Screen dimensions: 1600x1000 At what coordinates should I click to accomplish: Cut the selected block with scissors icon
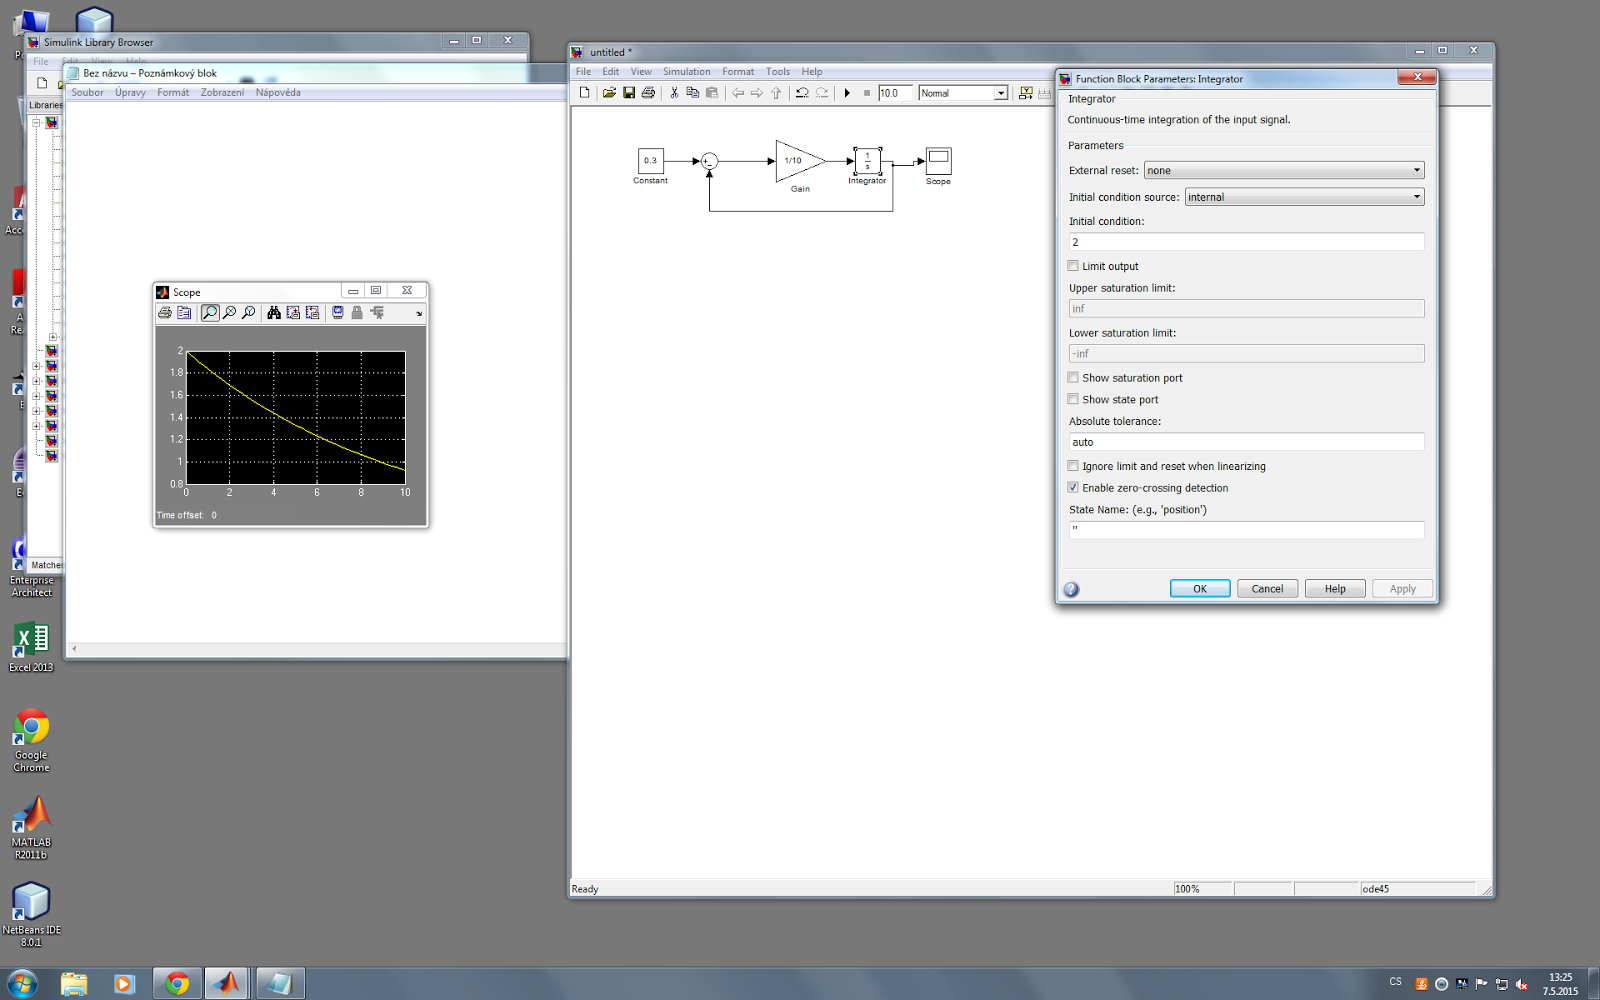[674, 93]
